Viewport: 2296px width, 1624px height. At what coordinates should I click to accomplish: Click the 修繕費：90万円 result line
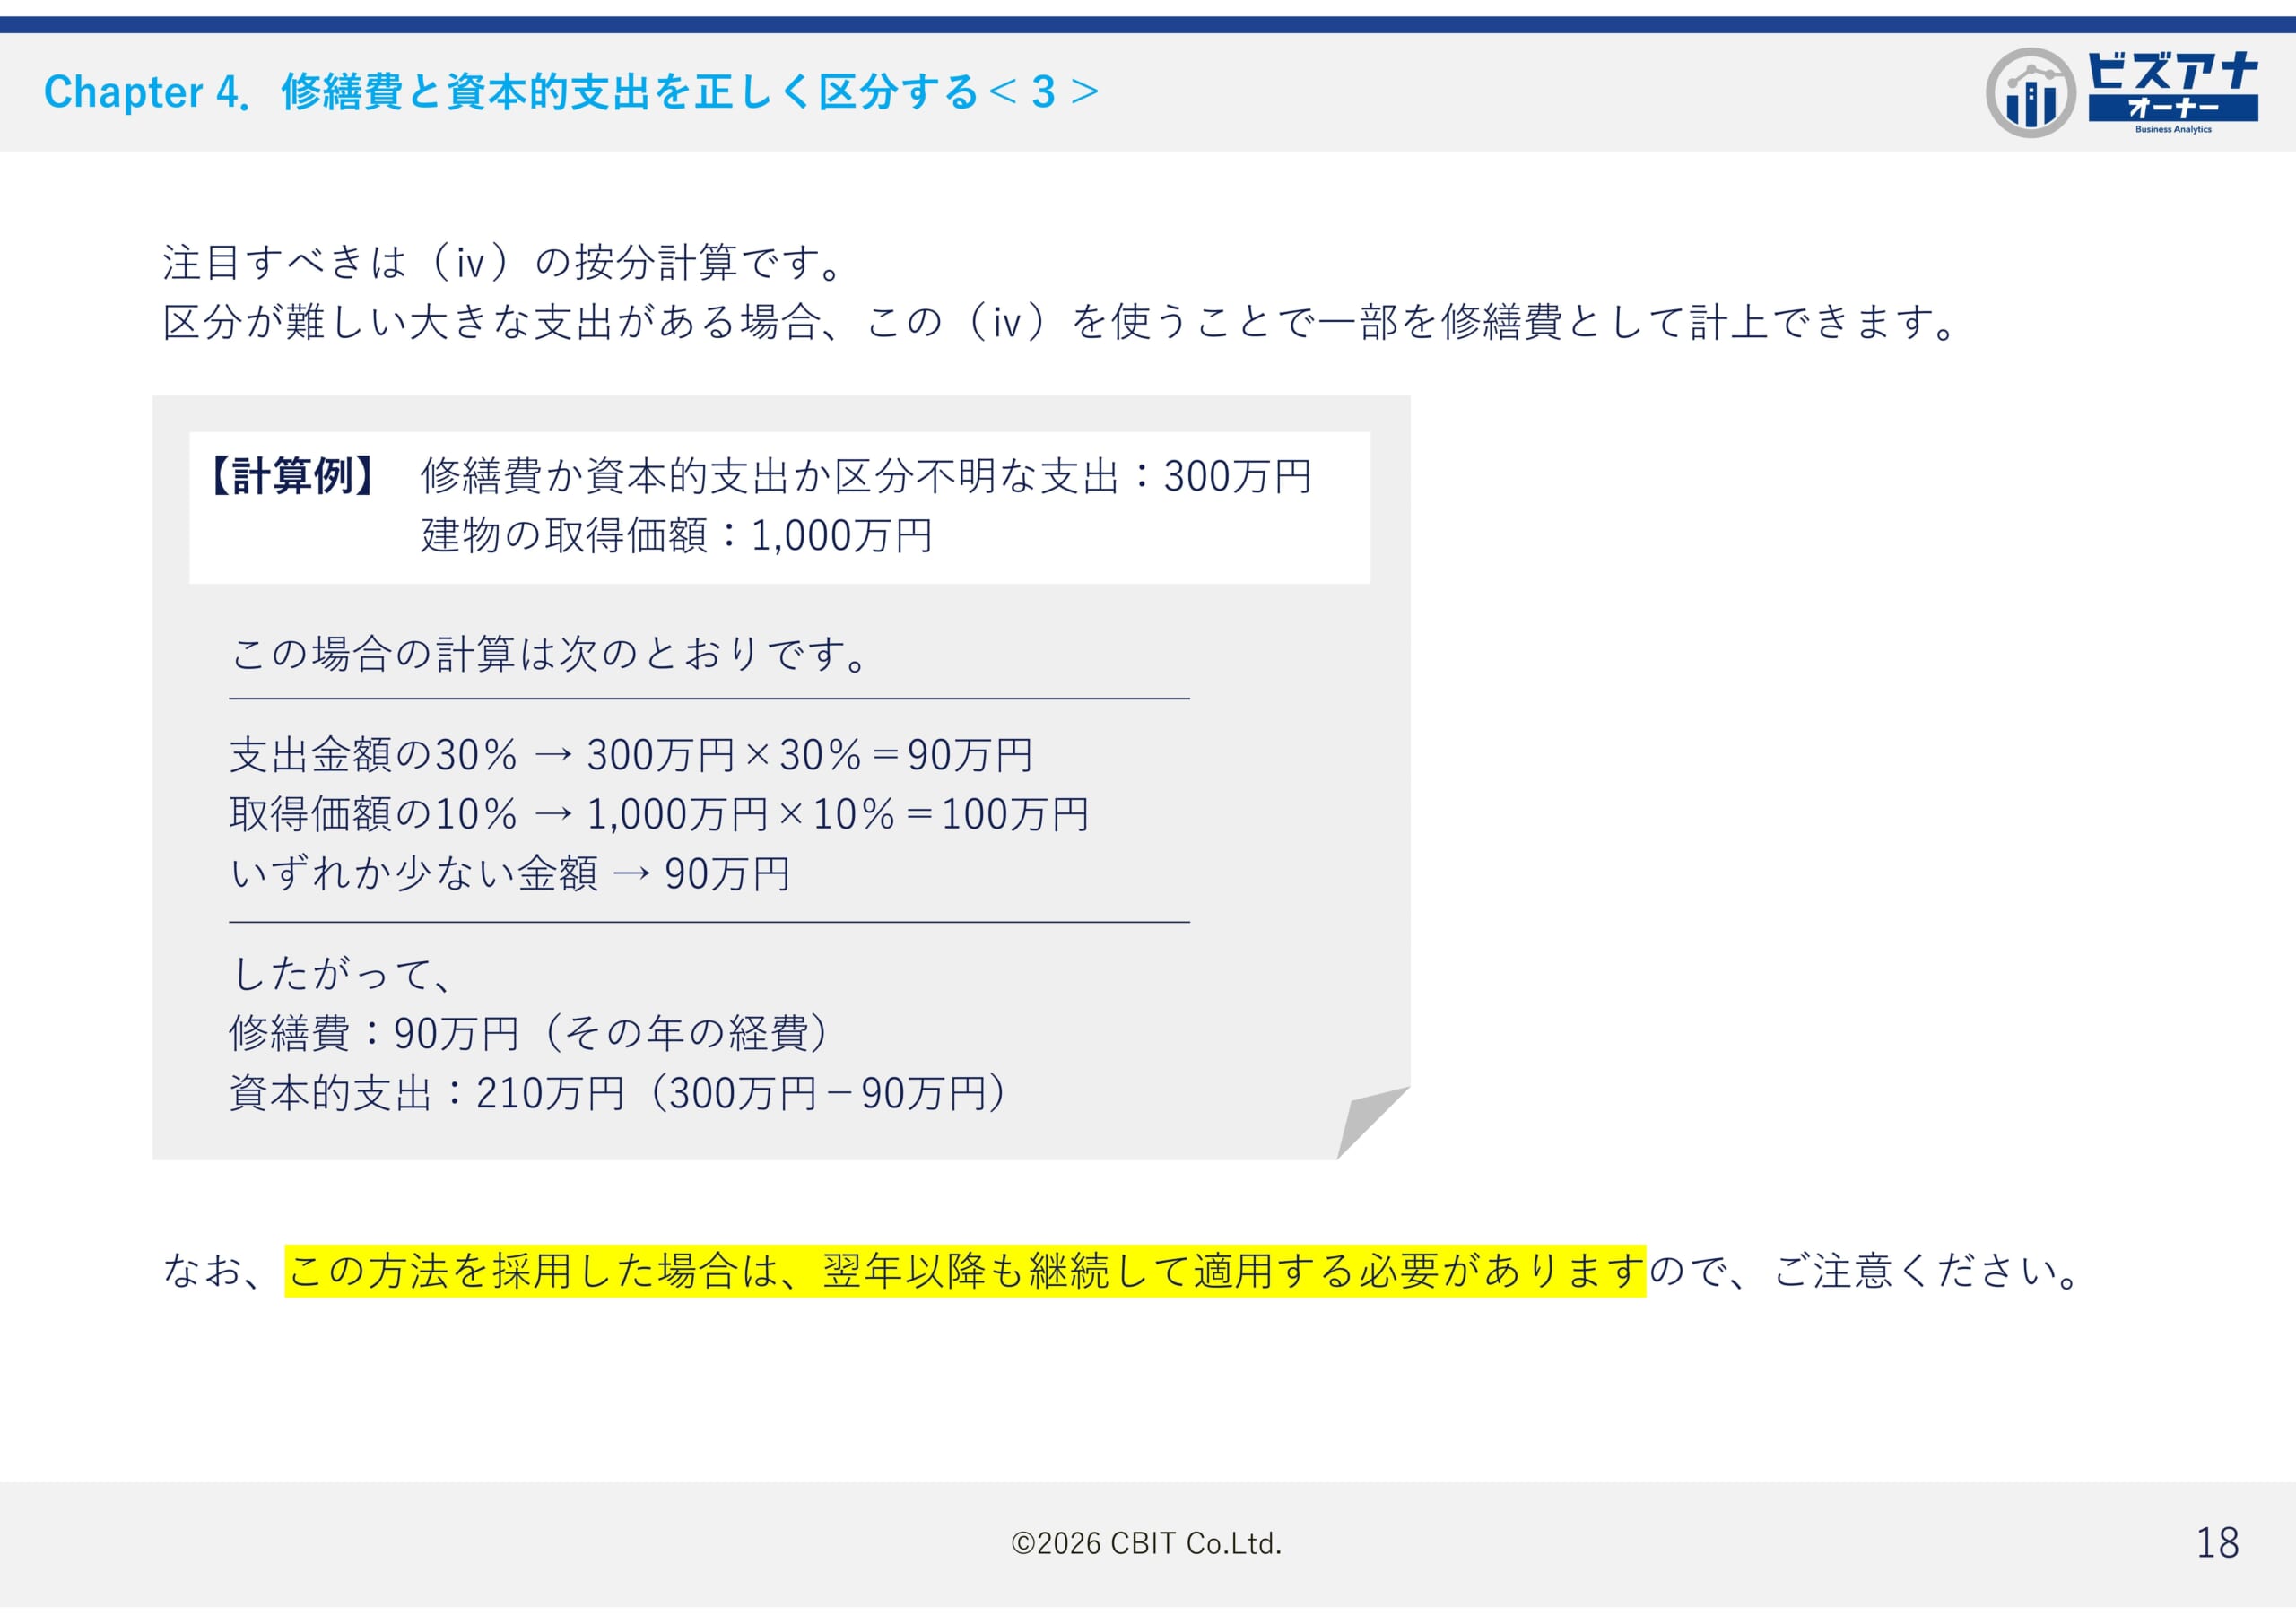tap(530, 1033)
